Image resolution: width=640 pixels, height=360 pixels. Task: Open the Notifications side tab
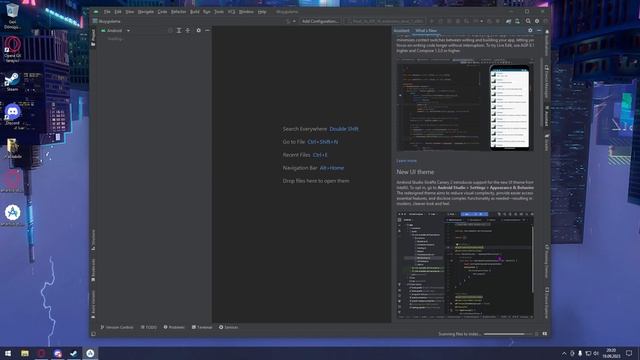coord(547,43)
